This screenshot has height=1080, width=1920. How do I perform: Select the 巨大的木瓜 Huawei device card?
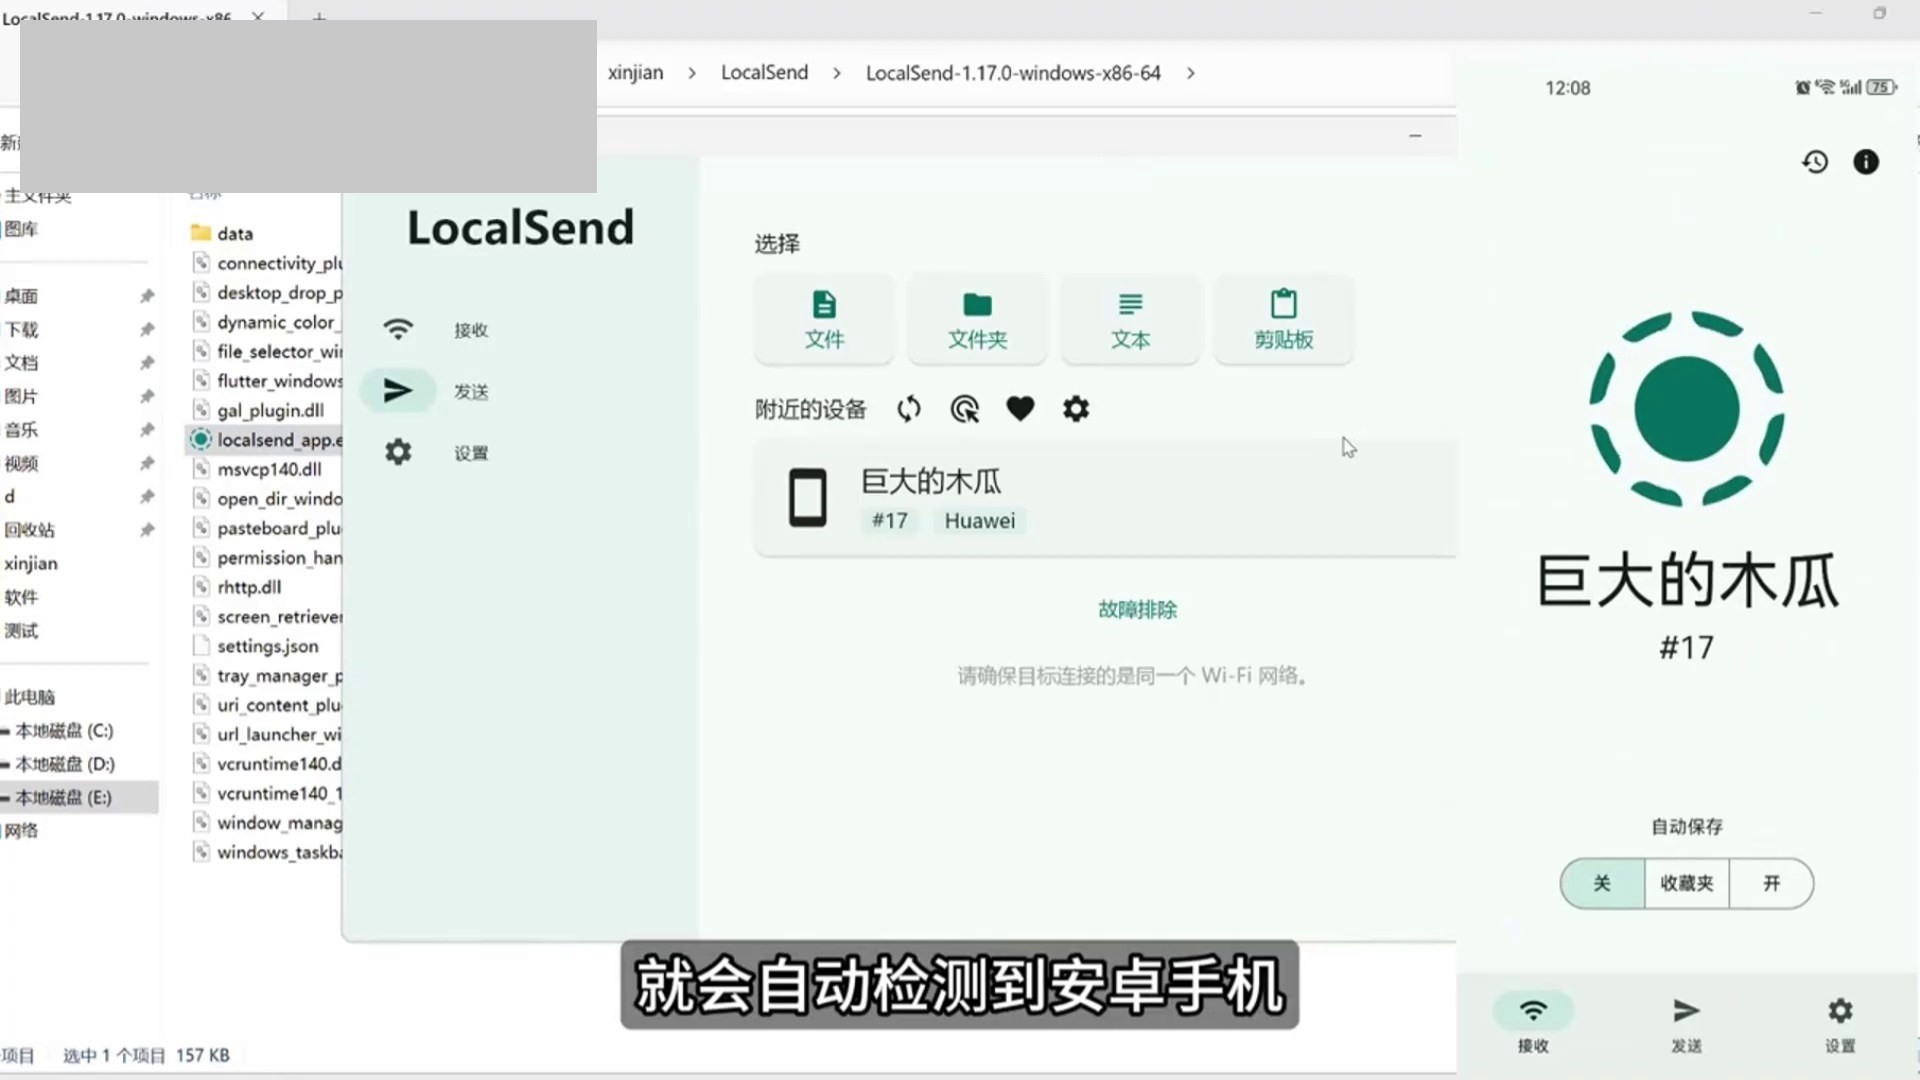tap(1105, 499)
